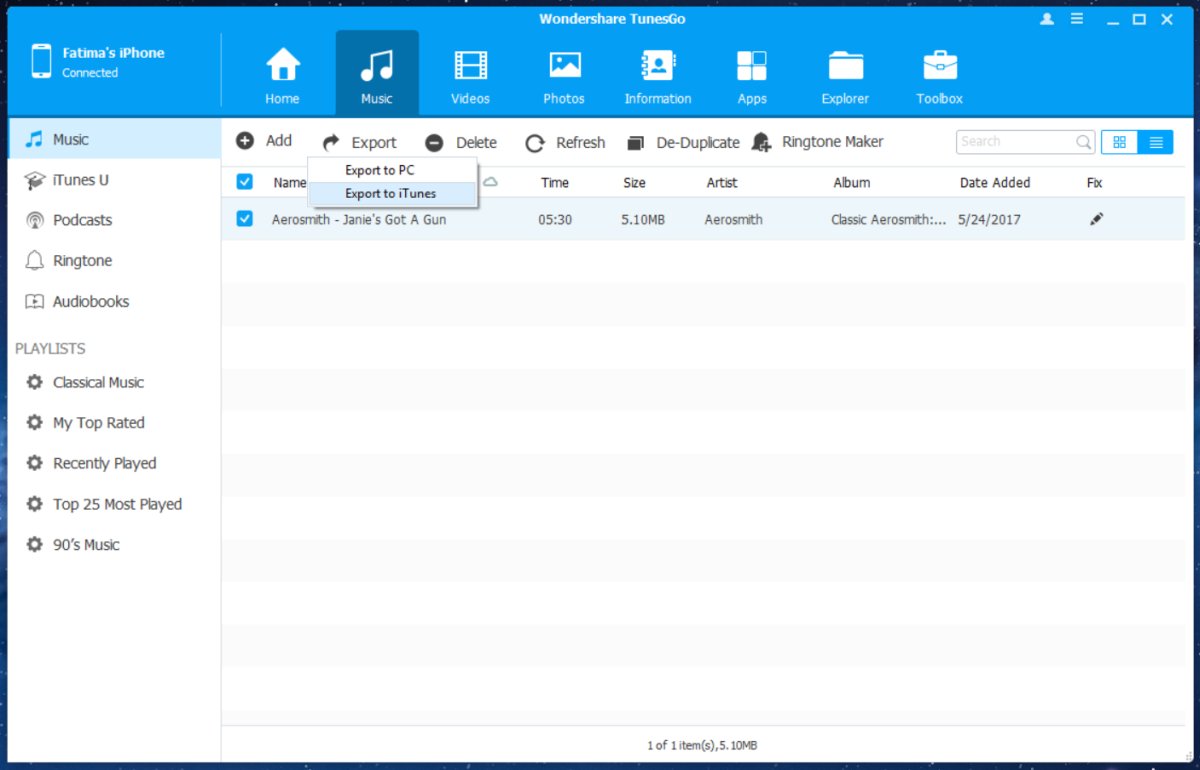Viewport: 1200px width, 770px height.
Task: Click the Aerosmith artist cell
Action: pyautogui.click(x=733, y=219)
